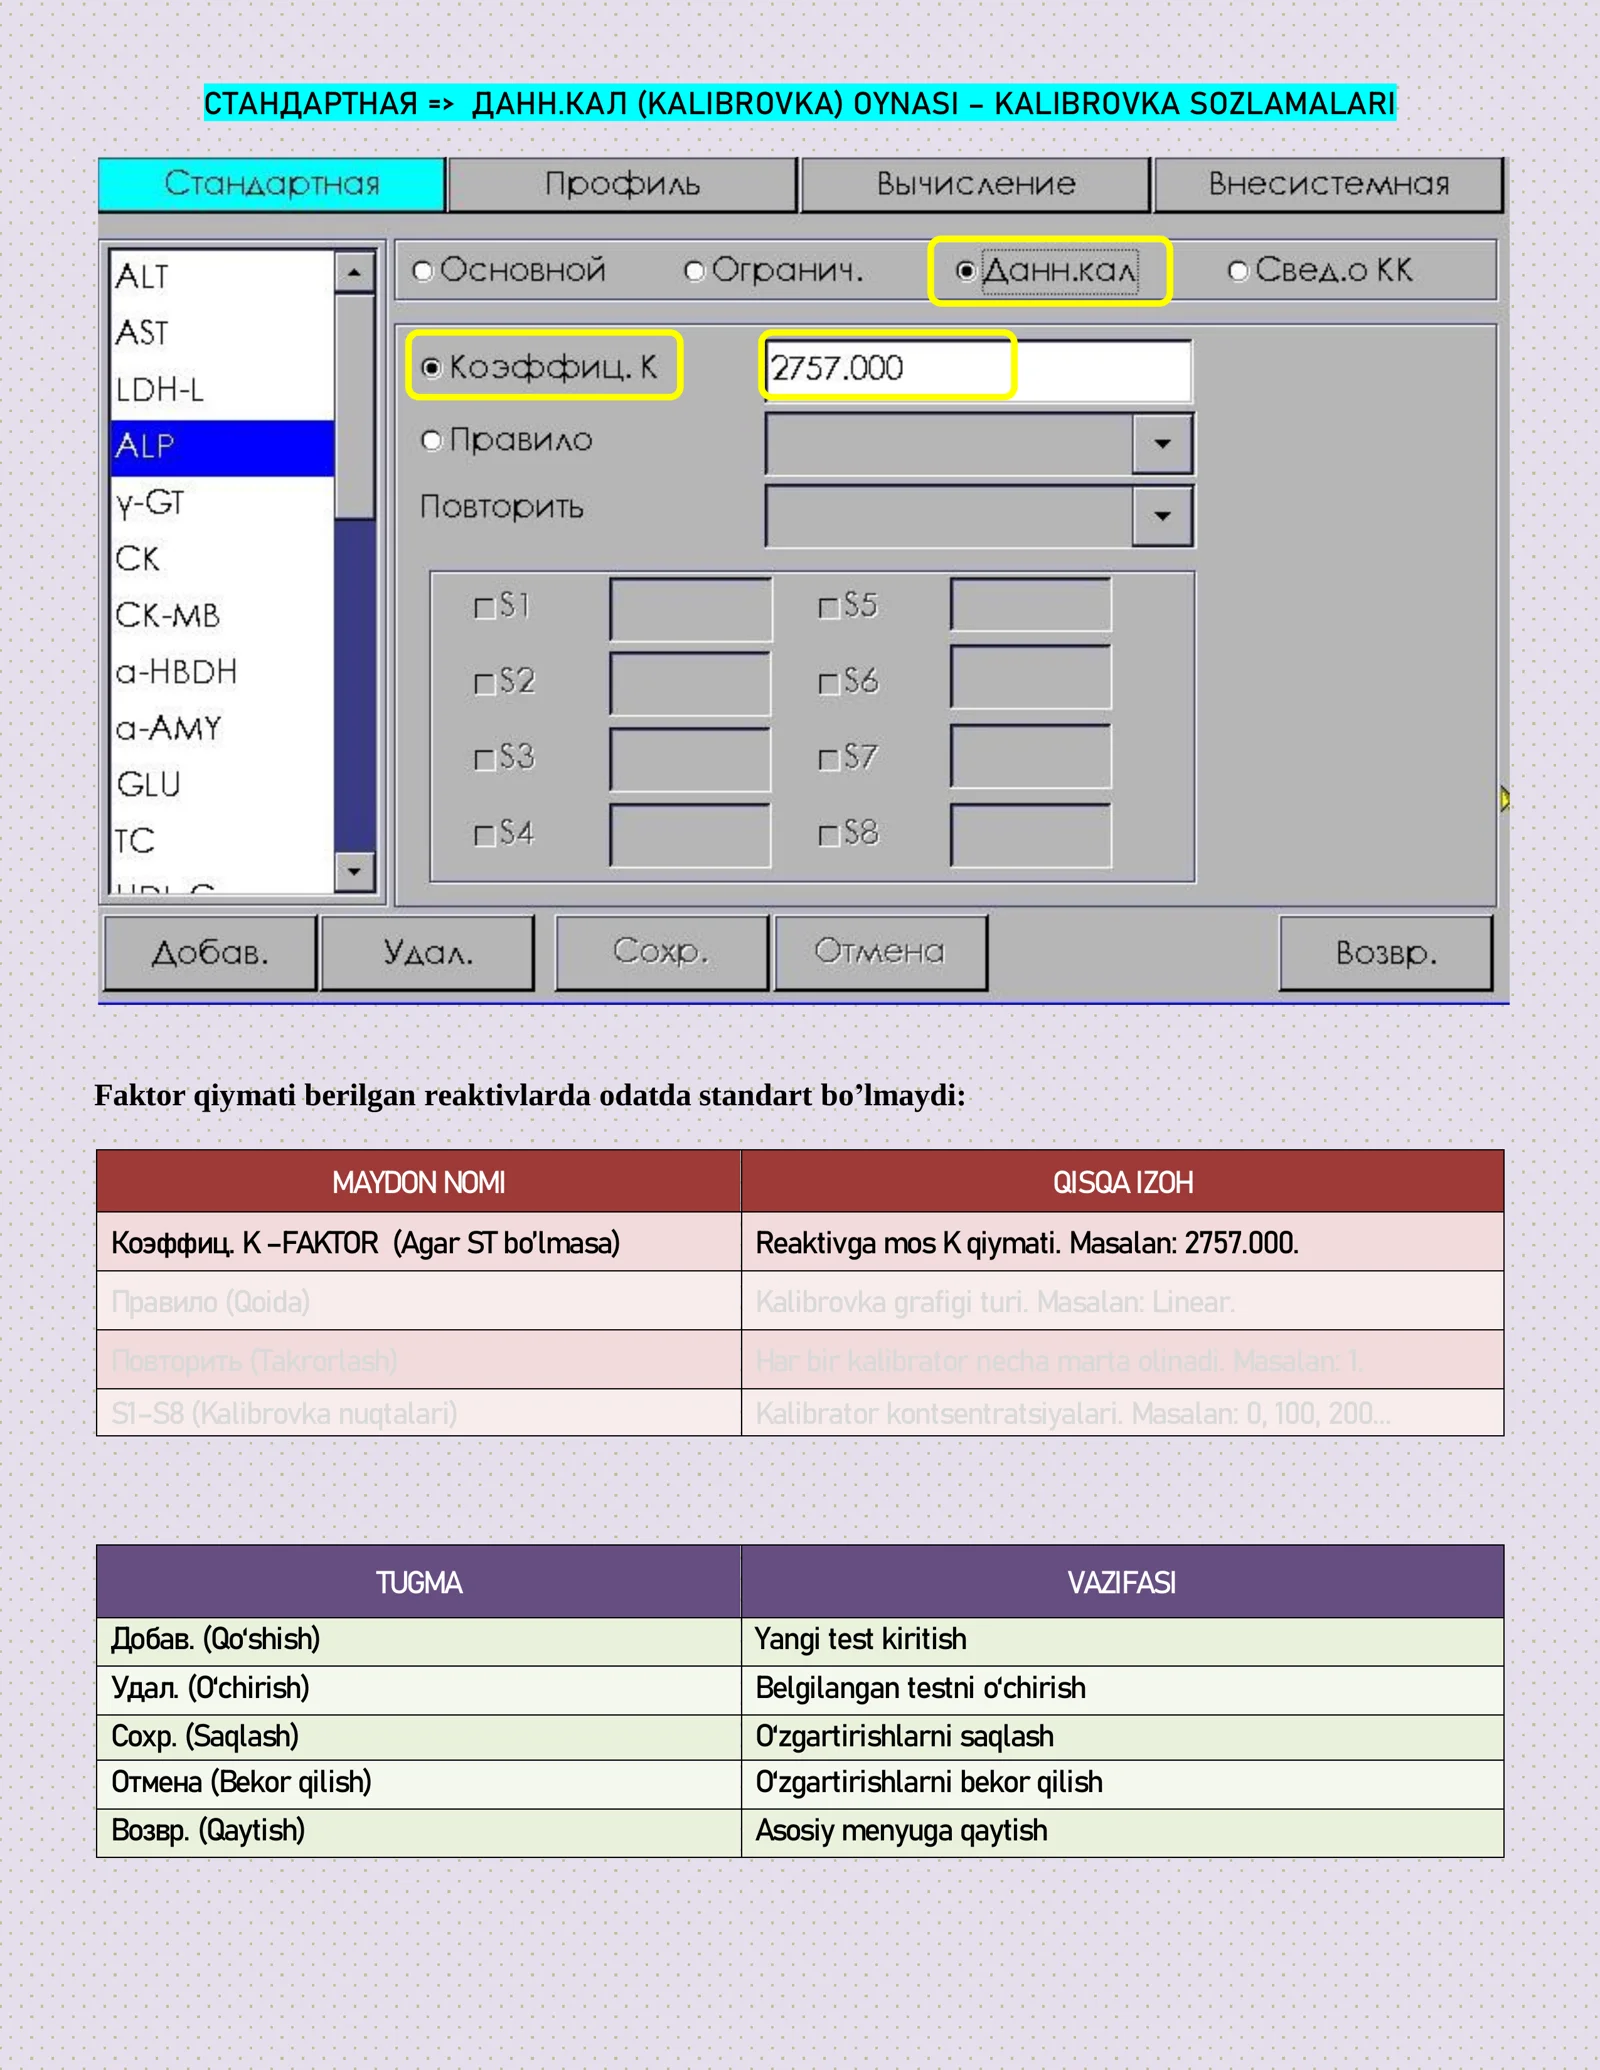Open the Правило dropdown list
1600x2070 pixels.
1161,443
